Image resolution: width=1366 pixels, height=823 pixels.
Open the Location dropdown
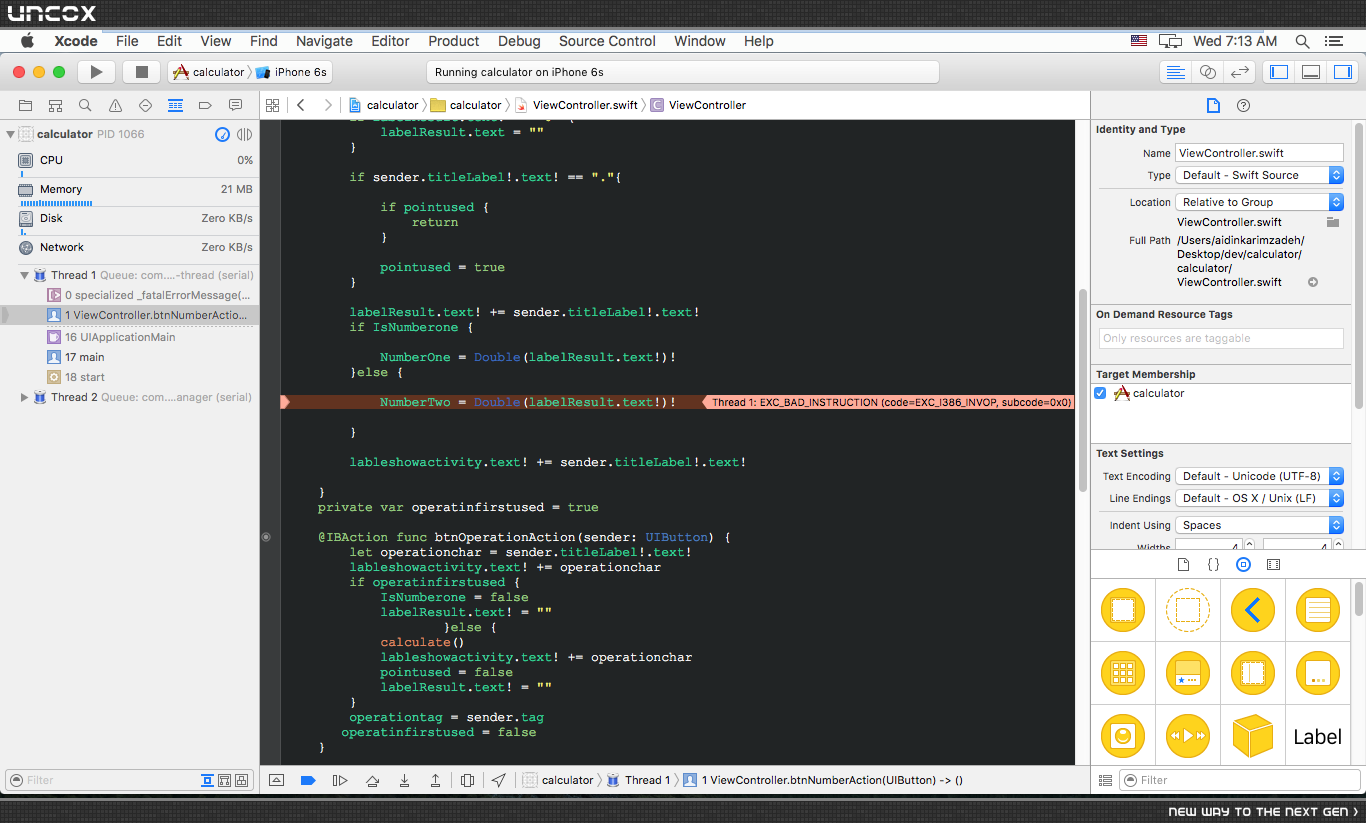[x=1259, y=202]
